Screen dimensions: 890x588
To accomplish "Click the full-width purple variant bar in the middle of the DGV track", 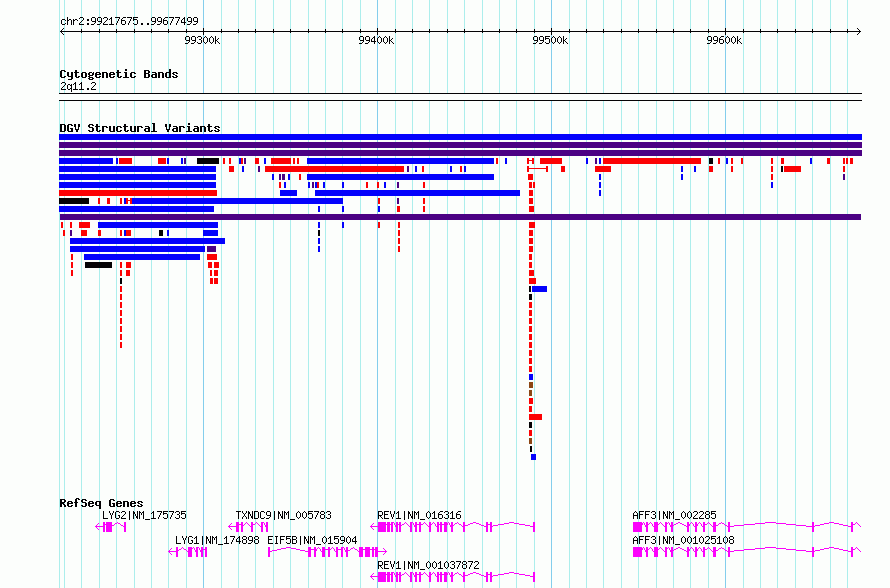I will [x=460, y=217].
